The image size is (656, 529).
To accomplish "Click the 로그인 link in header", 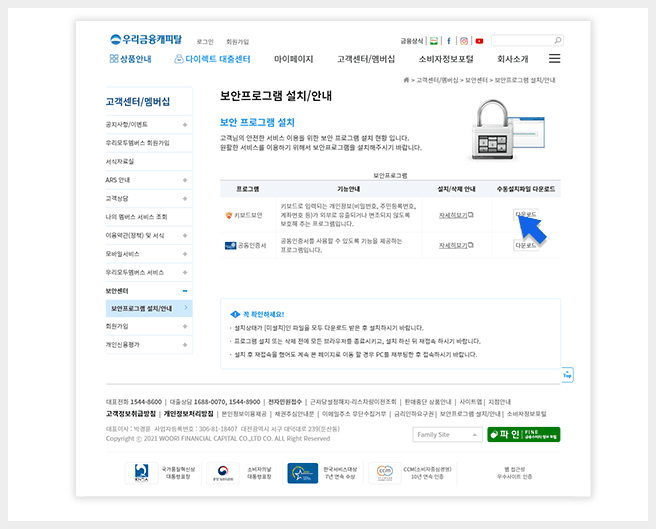I will pos(205,41).
